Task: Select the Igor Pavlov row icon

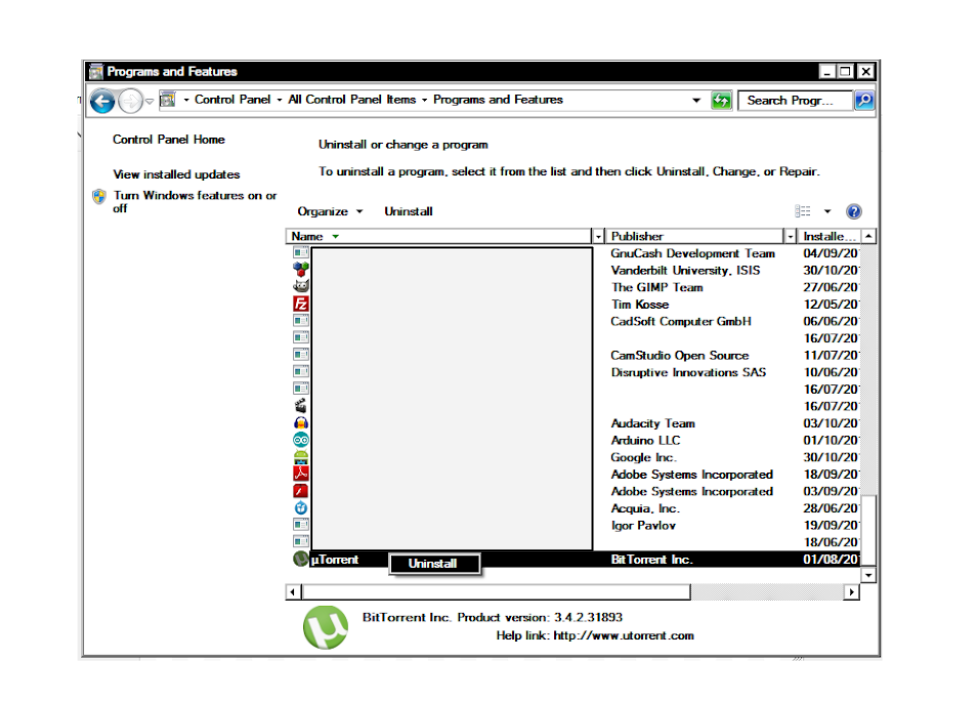Action: pyautogui.click(x=301, y=525)
